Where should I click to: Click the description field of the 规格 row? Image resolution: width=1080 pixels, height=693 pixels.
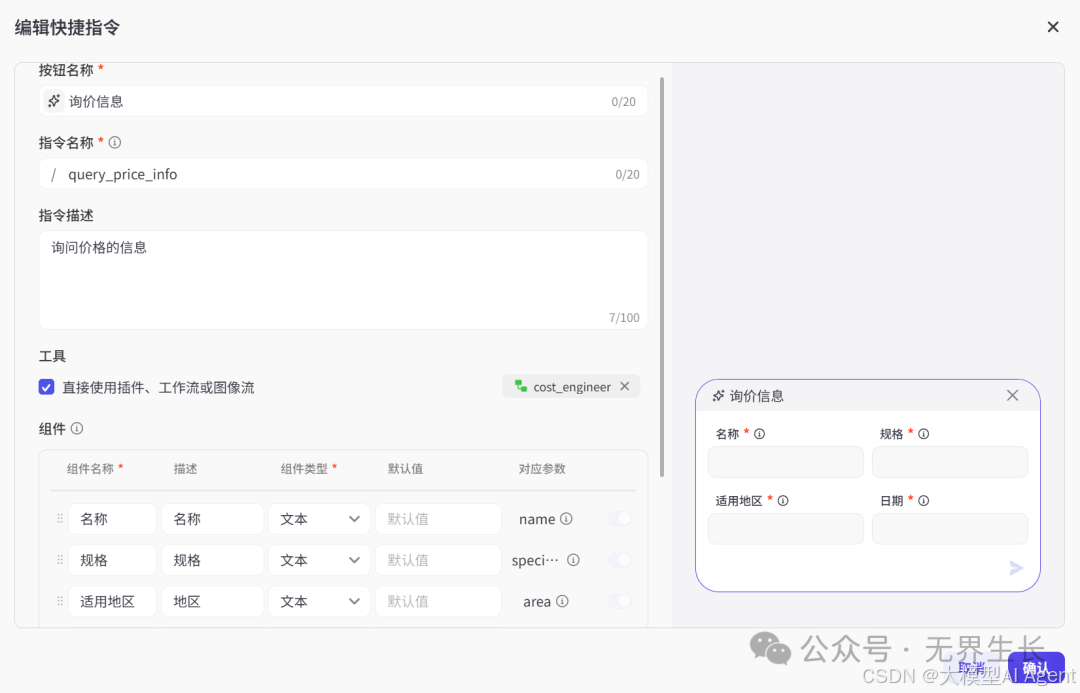pyautogui.click(x=212, y=560)
